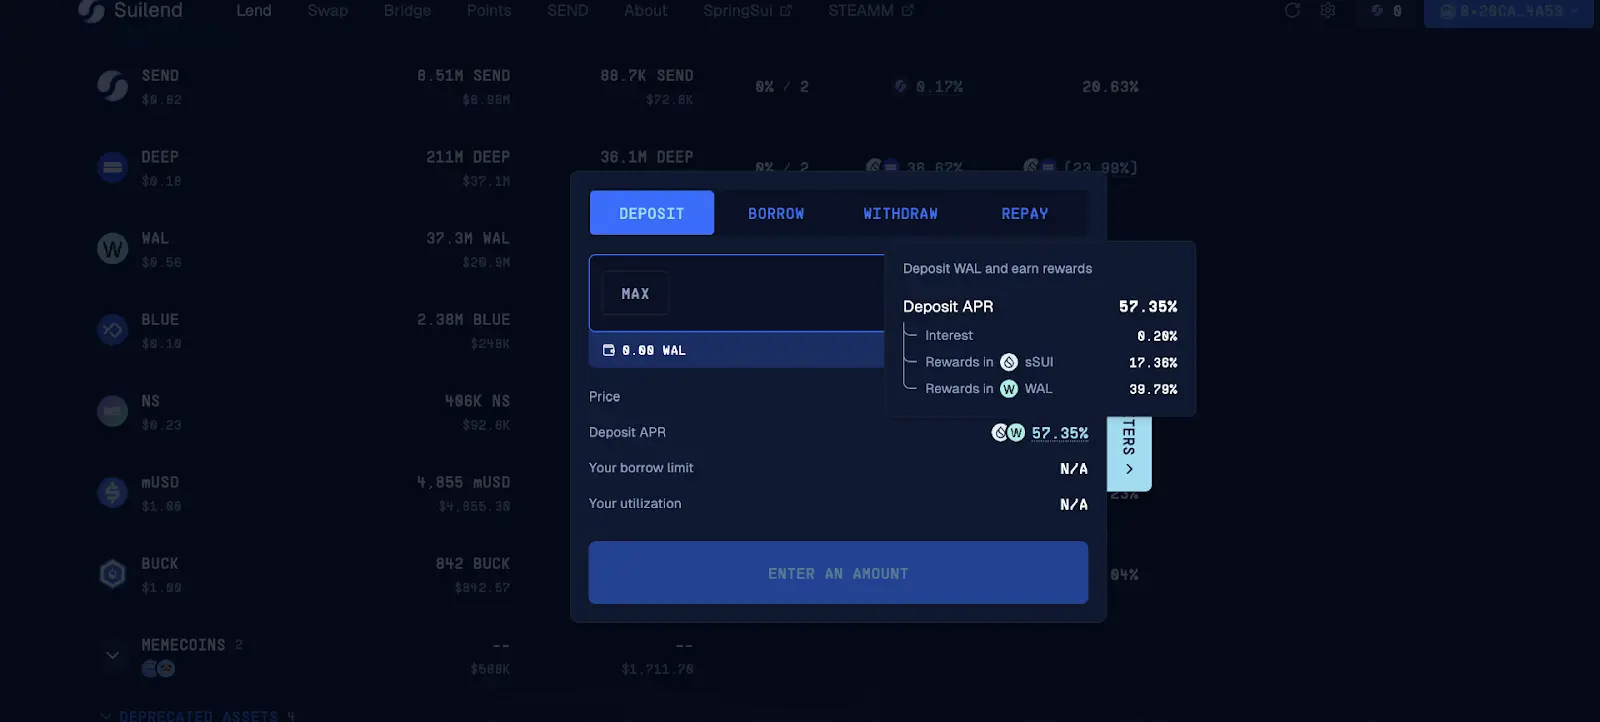
Task: Click the '37.3M WAL' deposits value
Action: [x=468, y=238]
